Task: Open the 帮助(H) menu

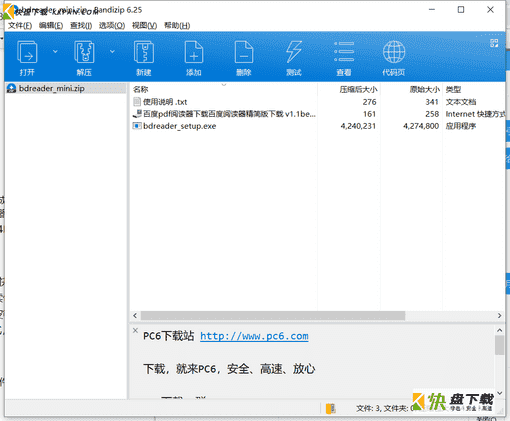Action: (x=177, y=26)
